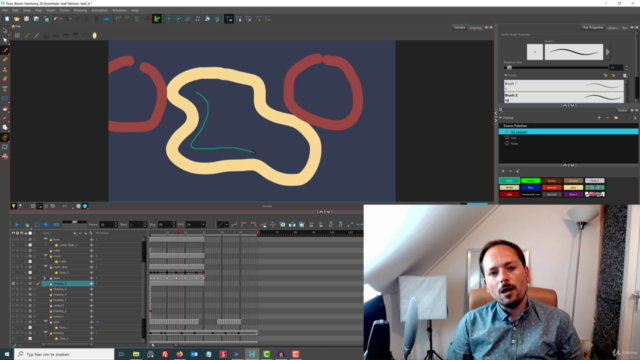Click the Play button in timeline toolbar
The height and width of the screenshot is (360, 640).
(x=17, y=224)
